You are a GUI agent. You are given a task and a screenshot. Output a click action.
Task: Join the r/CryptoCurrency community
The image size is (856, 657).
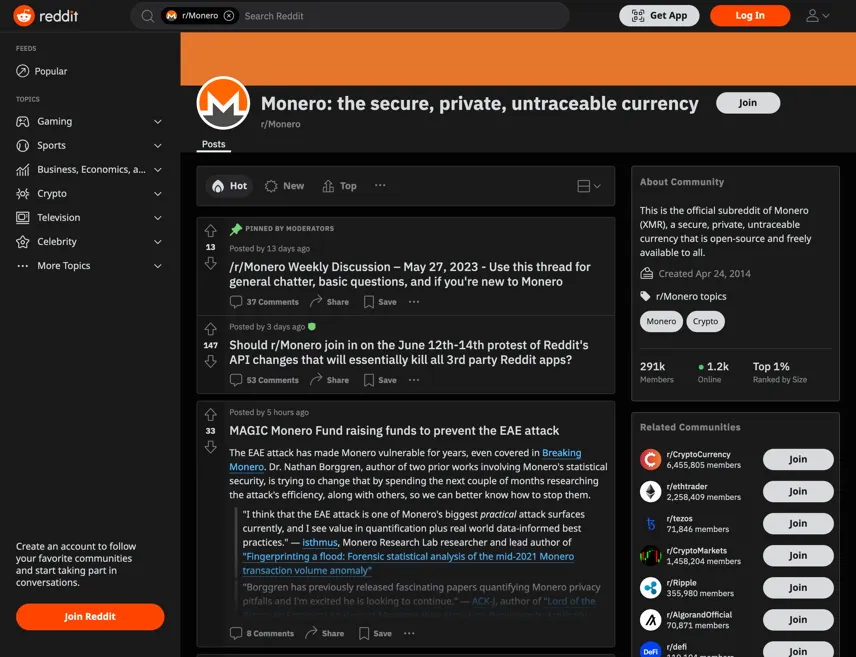[798, 459]
